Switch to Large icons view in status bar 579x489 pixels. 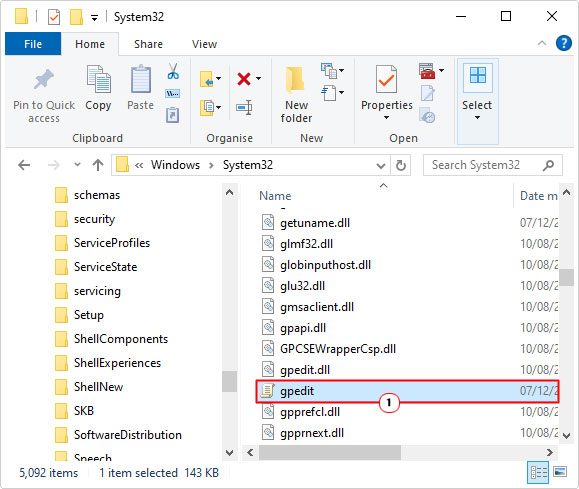click(x=560, y=472)
